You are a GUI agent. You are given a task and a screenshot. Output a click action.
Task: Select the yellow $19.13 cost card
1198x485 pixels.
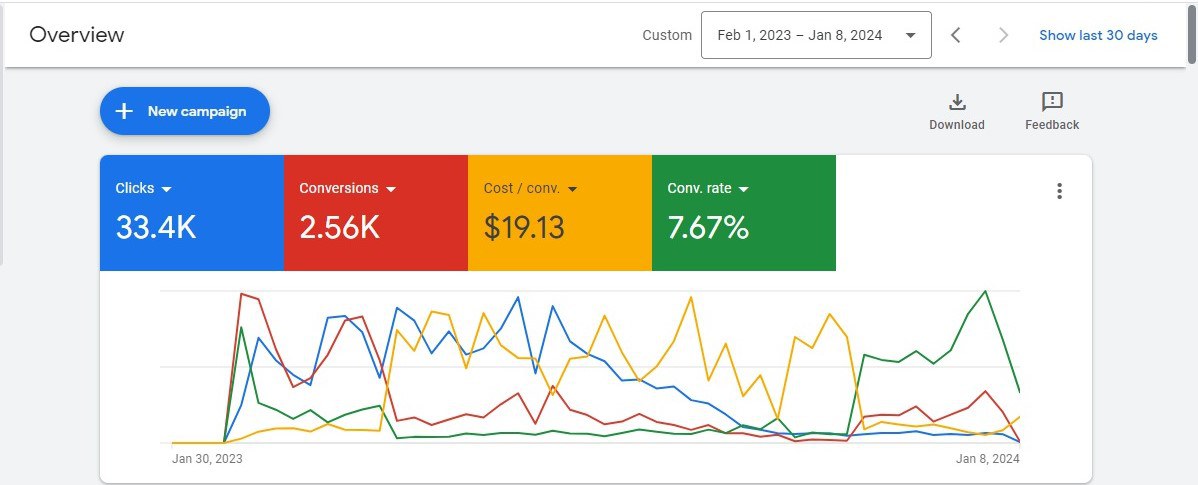tap(560, 213)
